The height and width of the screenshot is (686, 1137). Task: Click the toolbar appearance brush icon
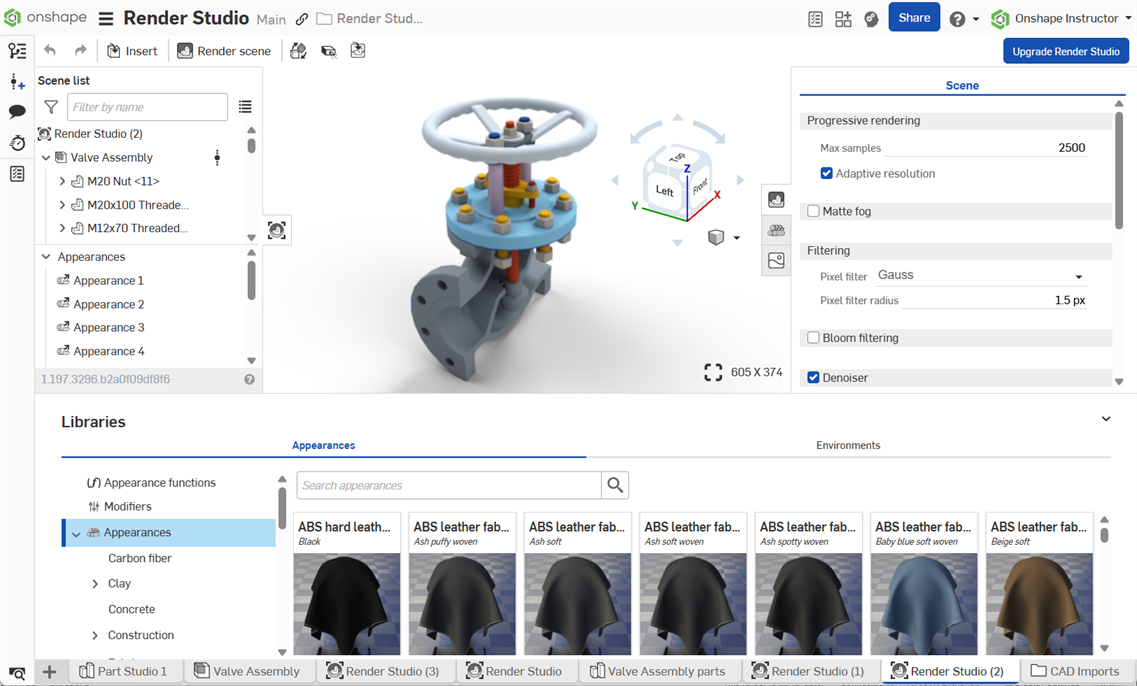tap(298, 51)
